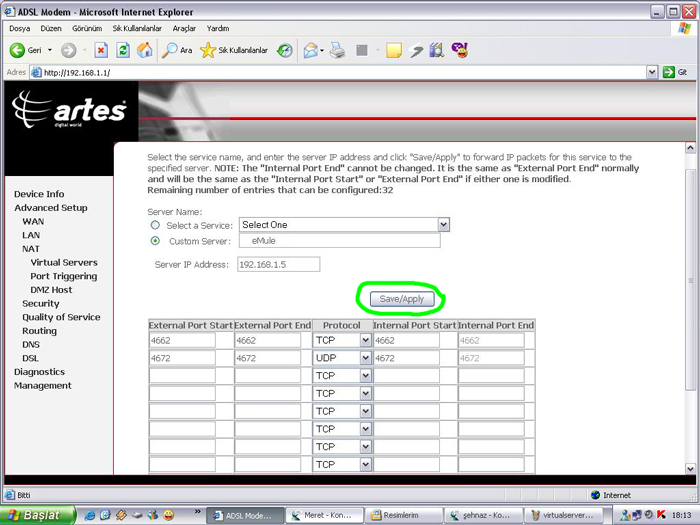Click External Port Start field containing 4662
700x525 pixels.
coord(182,341)
